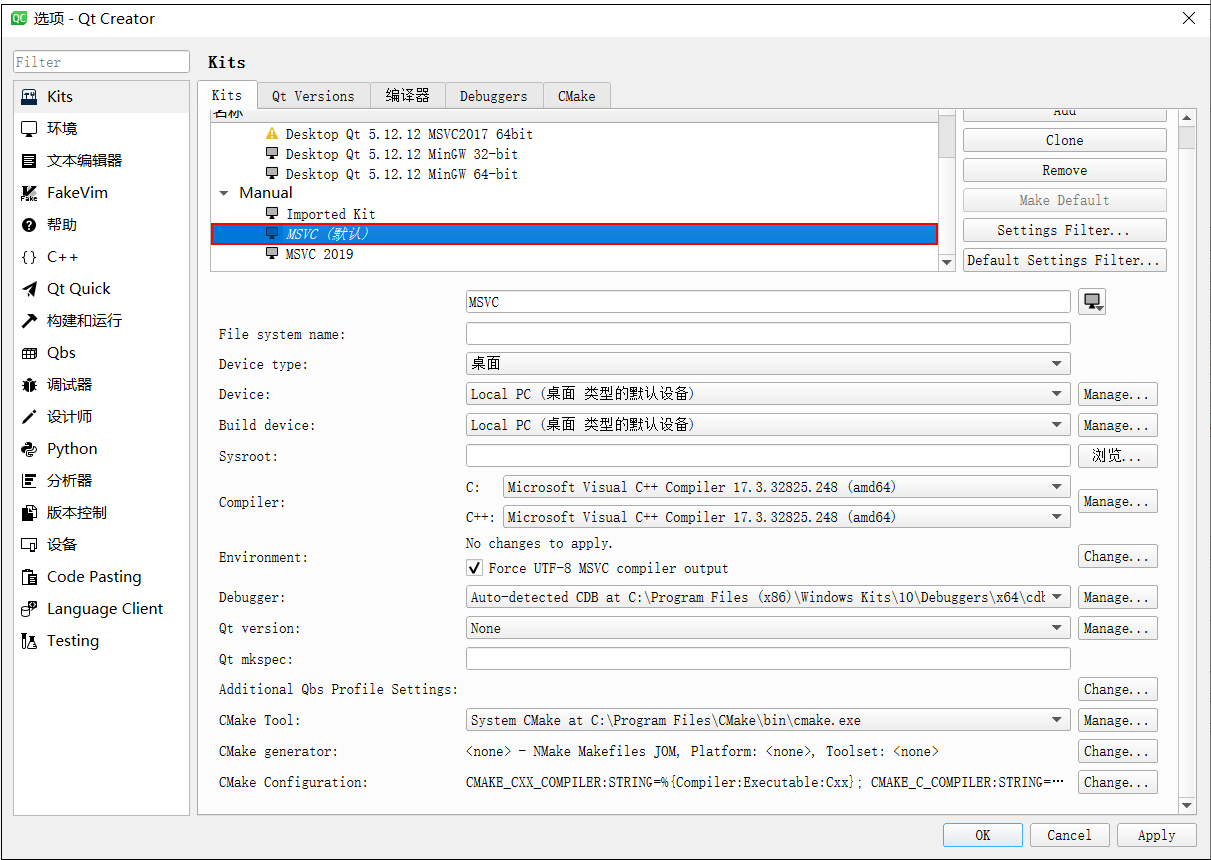Select Desktop Qt 5.12.12 MinGW 64-bit kit
The width and height of the screenshot is (1211, 860).
tap(575, 174)
